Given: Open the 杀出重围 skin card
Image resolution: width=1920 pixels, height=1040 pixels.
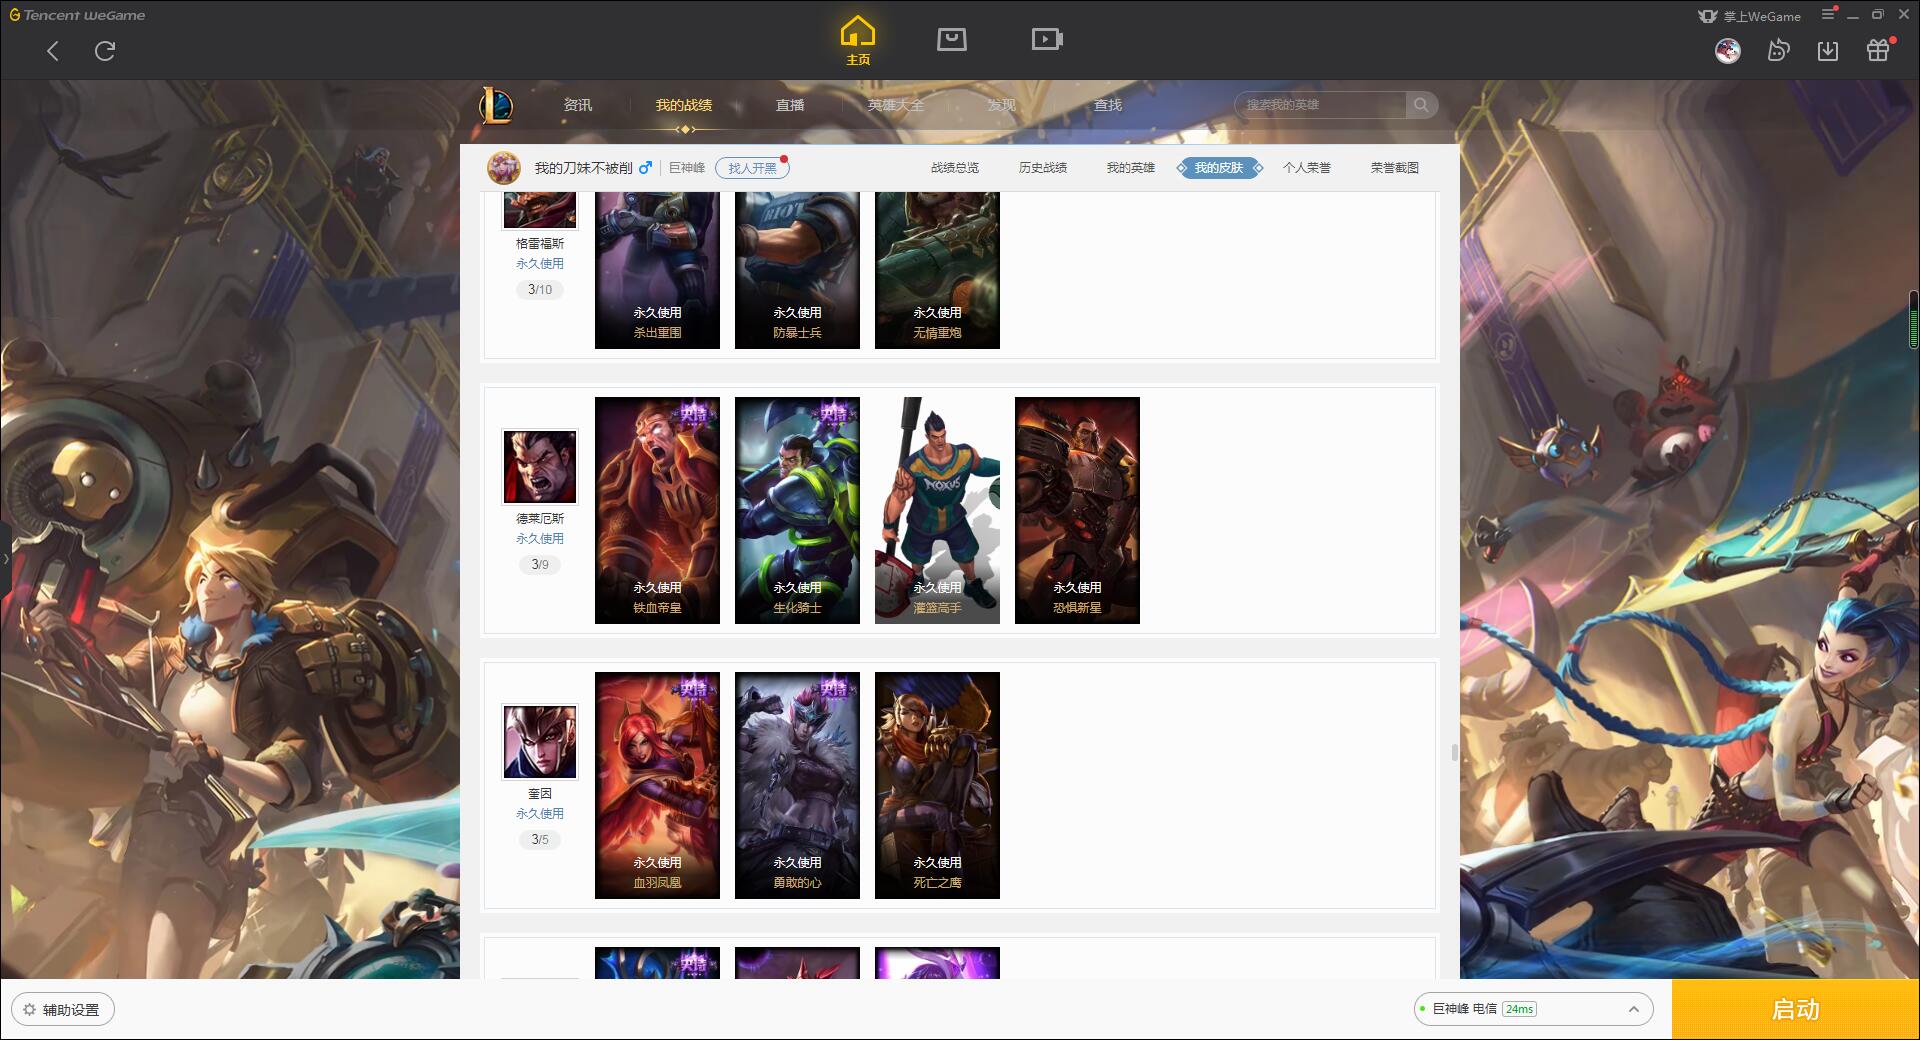Looking at the screenshot, I should click(657, 270).
